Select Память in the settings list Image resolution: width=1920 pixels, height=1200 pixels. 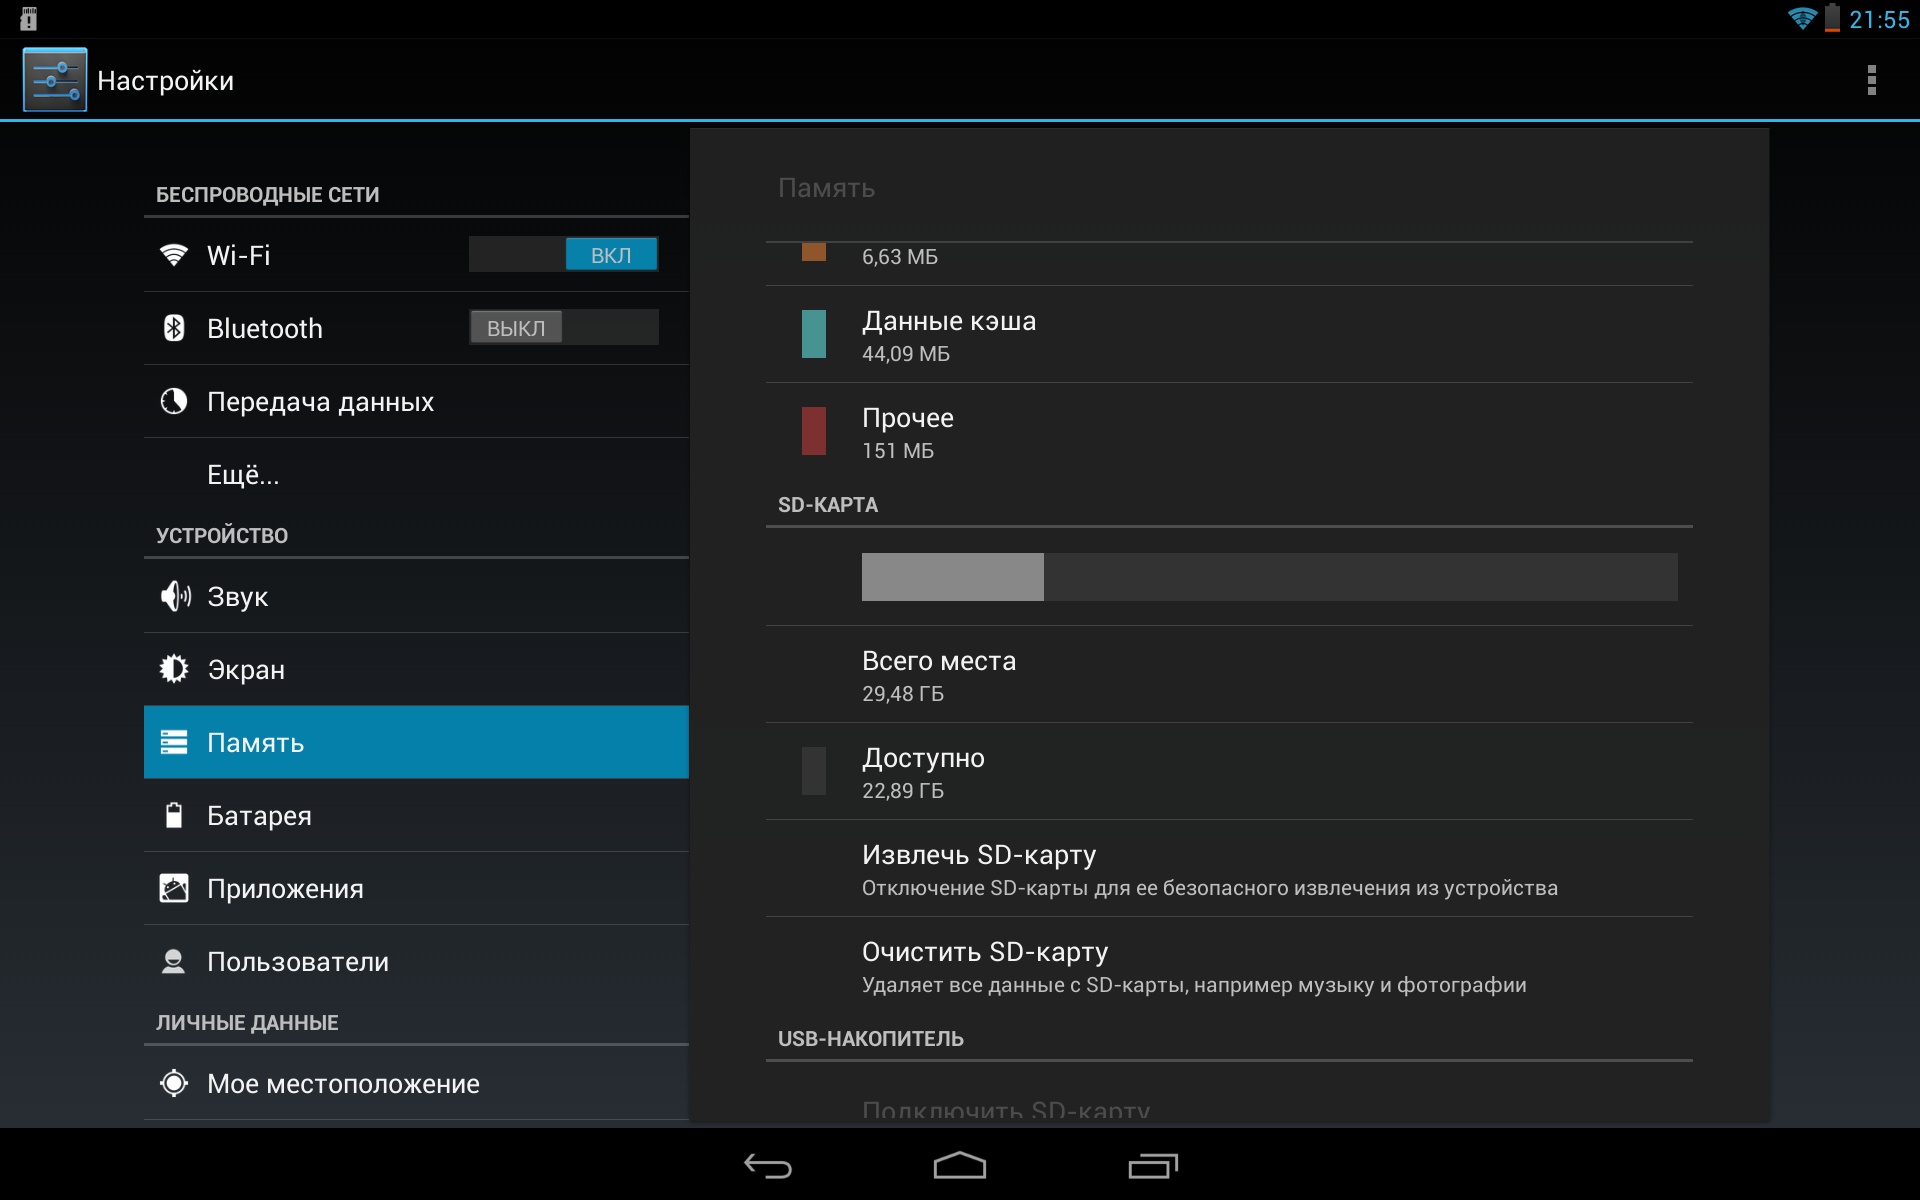pos(416,742)
